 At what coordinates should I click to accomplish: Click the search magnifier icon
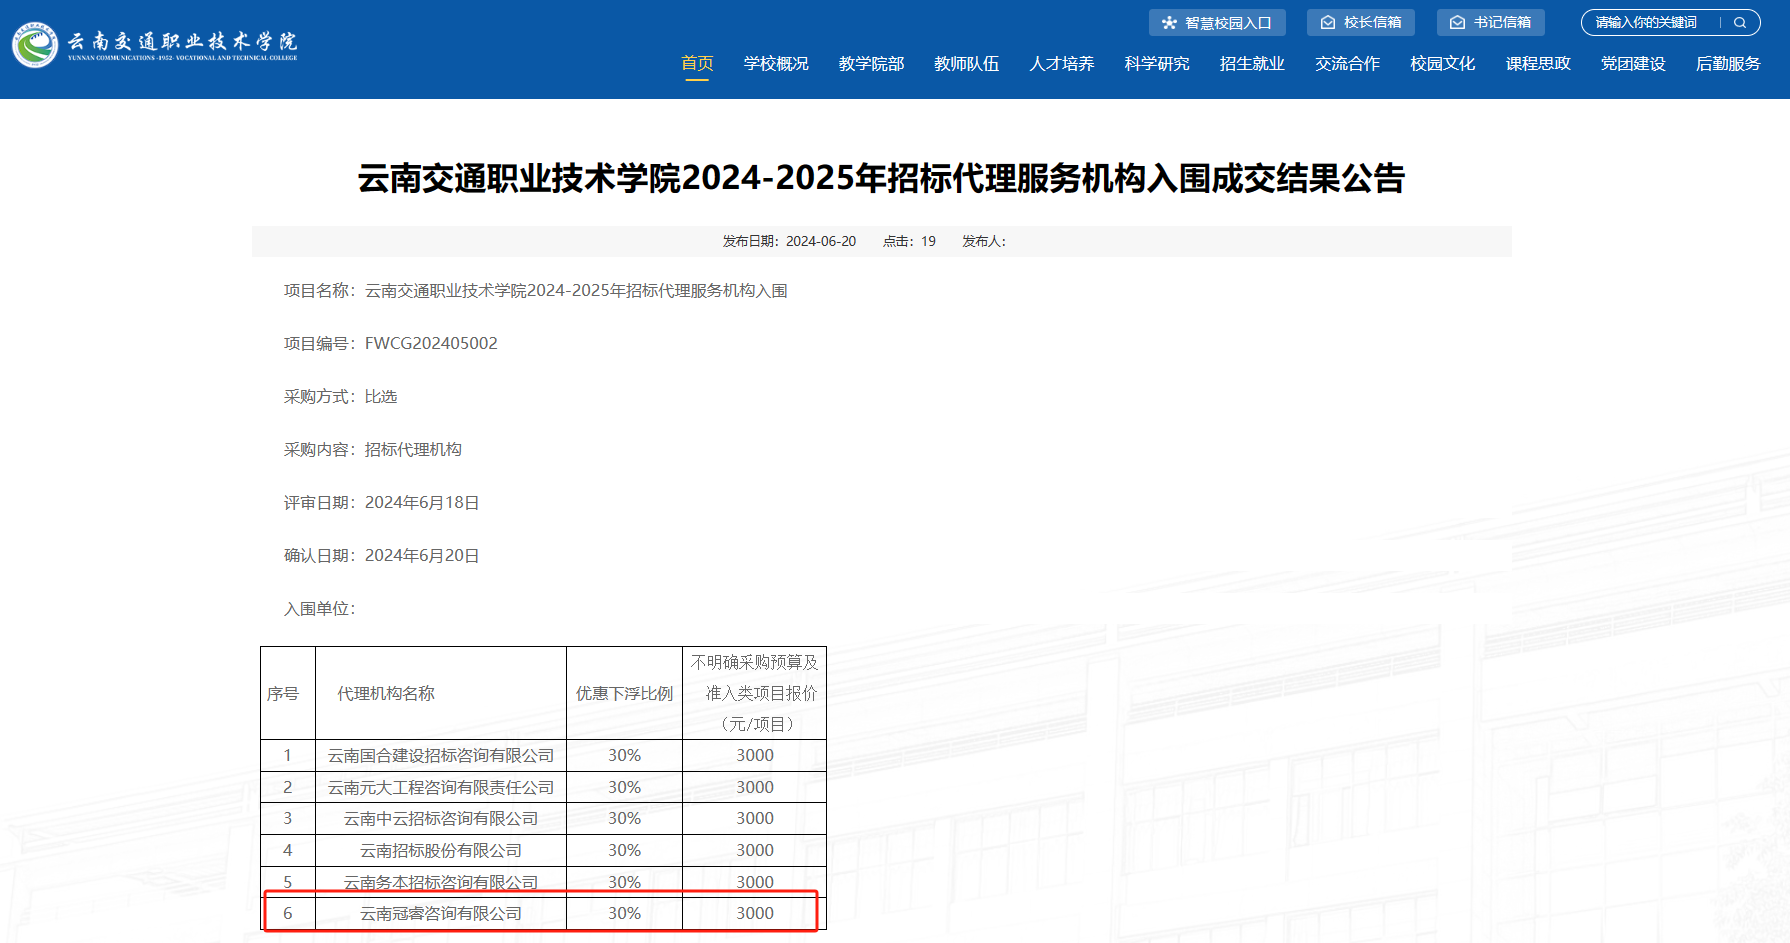[x=1740, y=22]
